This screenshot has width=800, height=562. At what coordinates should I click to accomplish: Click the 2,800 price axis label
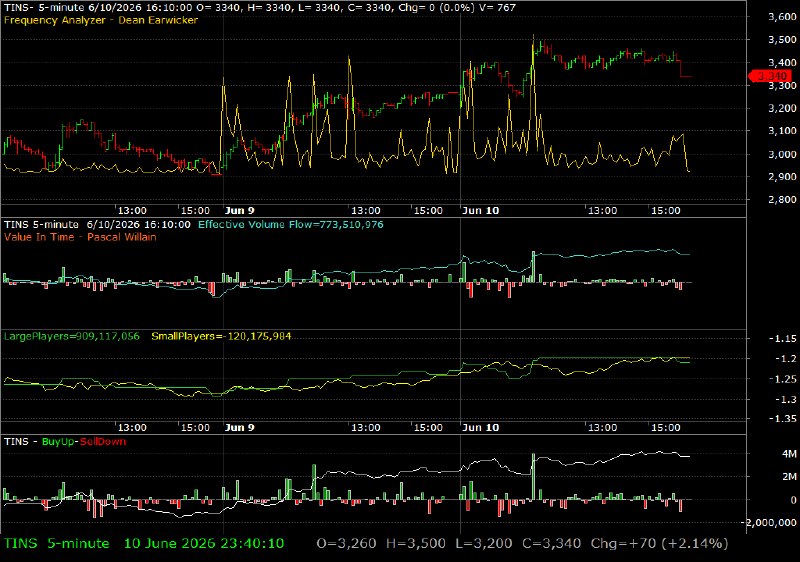pyautogui.click(x=782, y=199)
